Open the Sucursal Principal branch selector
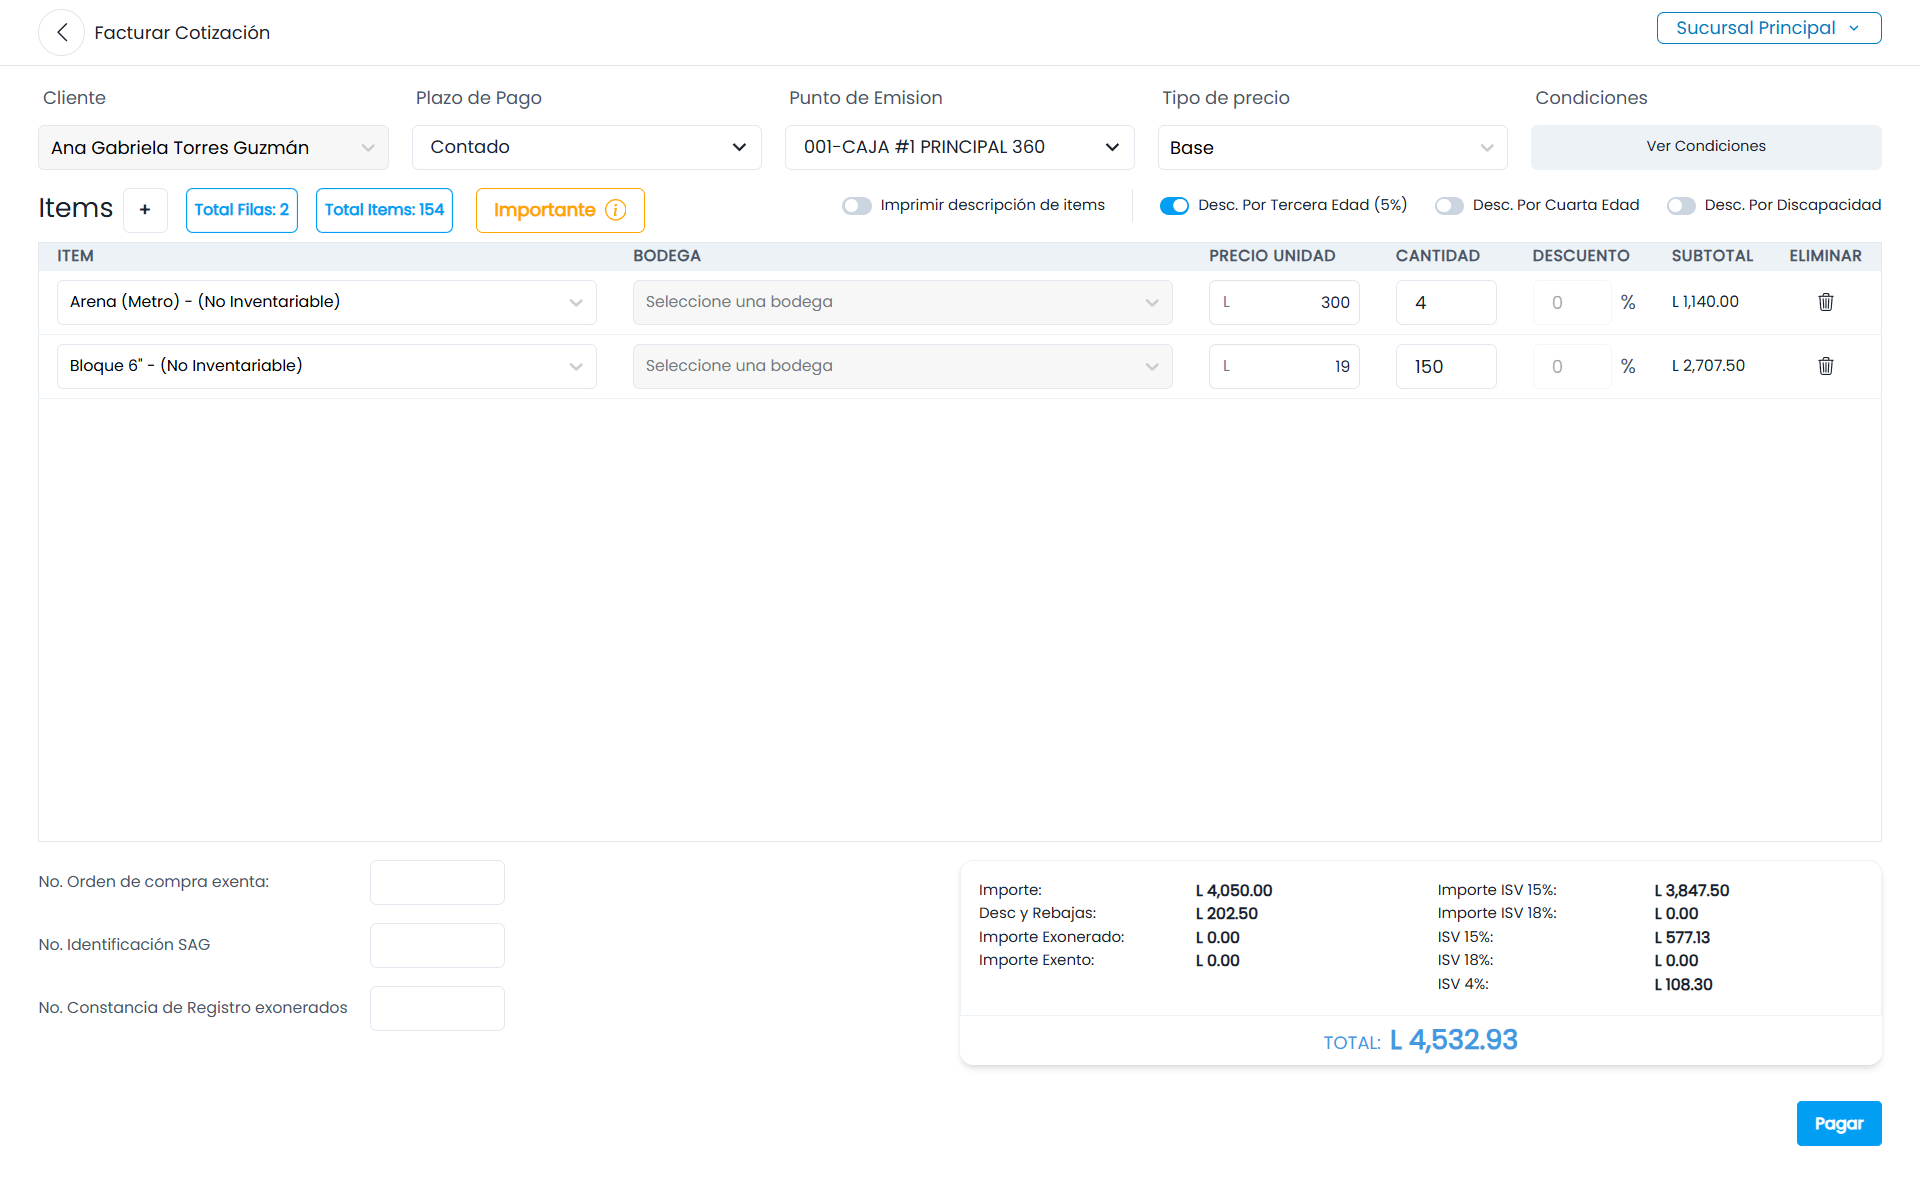 point(1768,28)
